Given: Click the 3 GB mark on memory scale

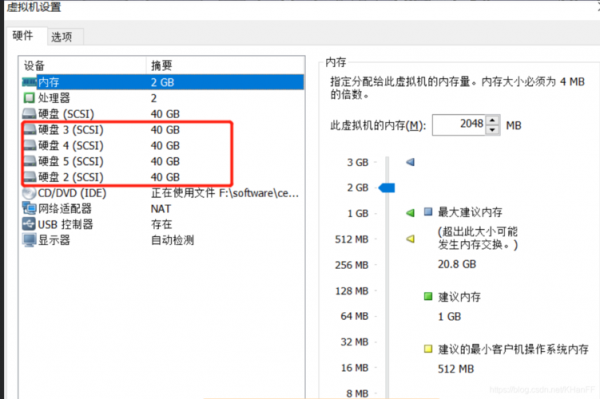Looking at the screenshot, I should 357,162.
